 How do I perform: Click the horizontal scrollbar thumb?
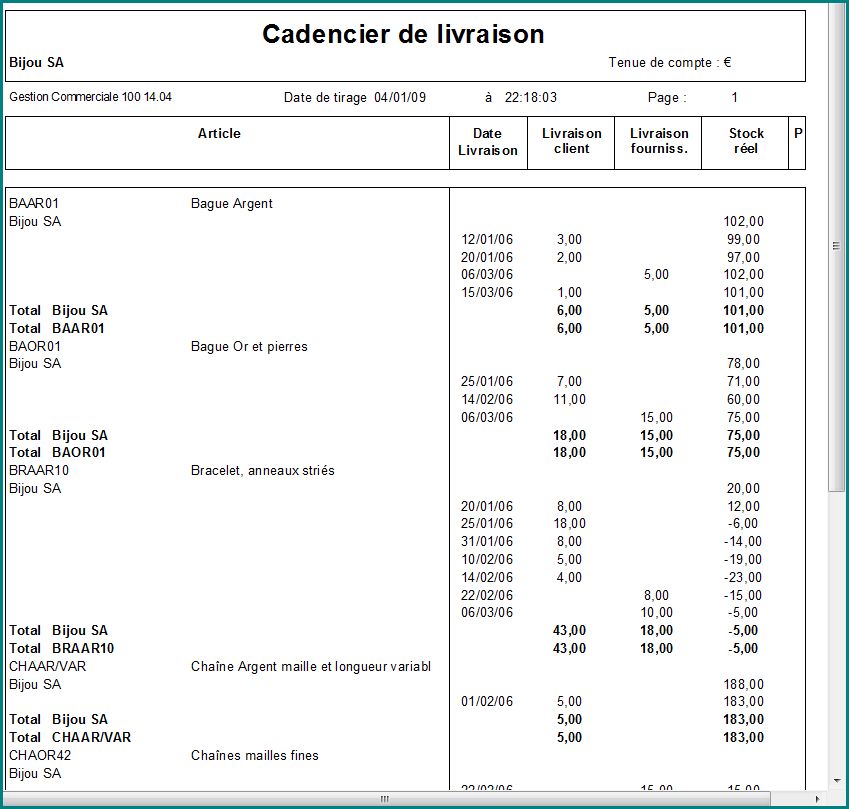pyautogui.click(x=385, y=799)
